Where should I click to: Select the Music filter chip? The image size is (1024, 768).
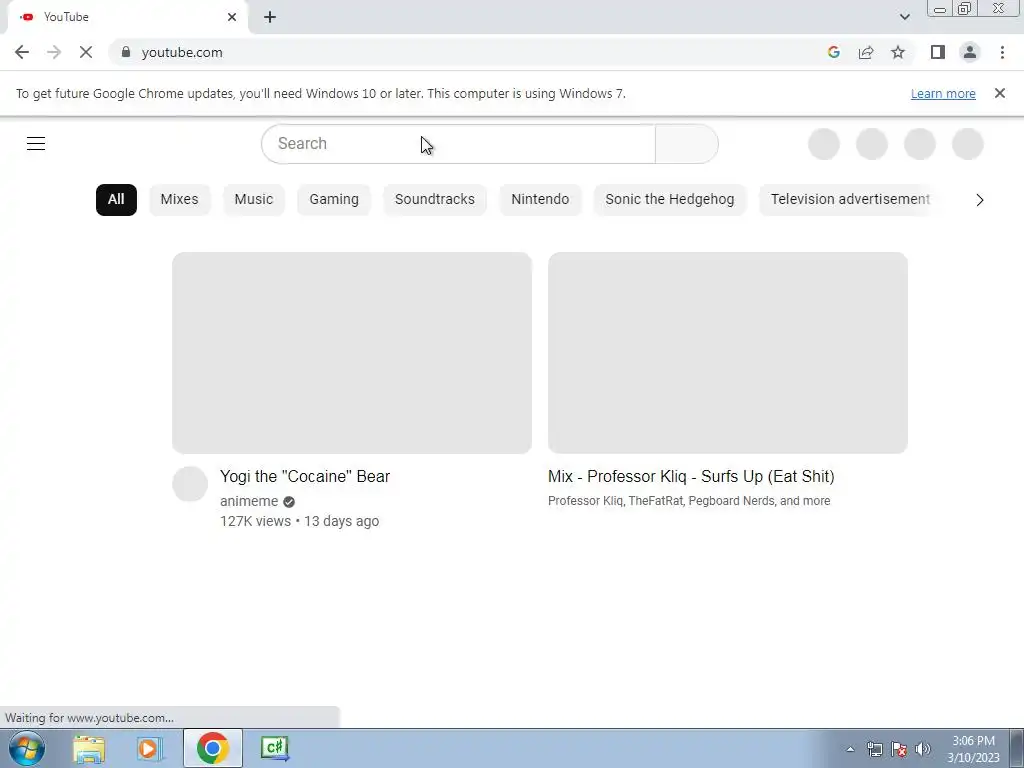pyautogui.click(x=253, y=199)
